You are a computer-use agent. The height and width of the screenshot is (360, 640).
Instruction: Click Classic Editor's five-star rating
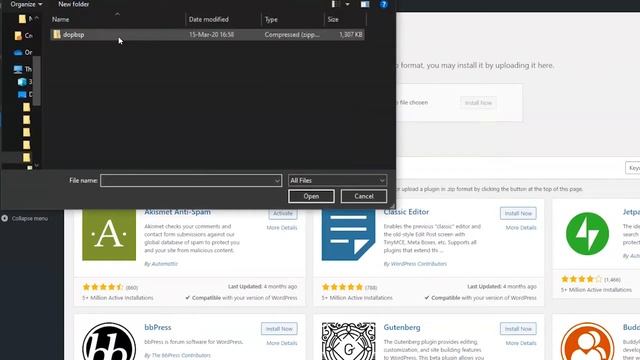342,287
